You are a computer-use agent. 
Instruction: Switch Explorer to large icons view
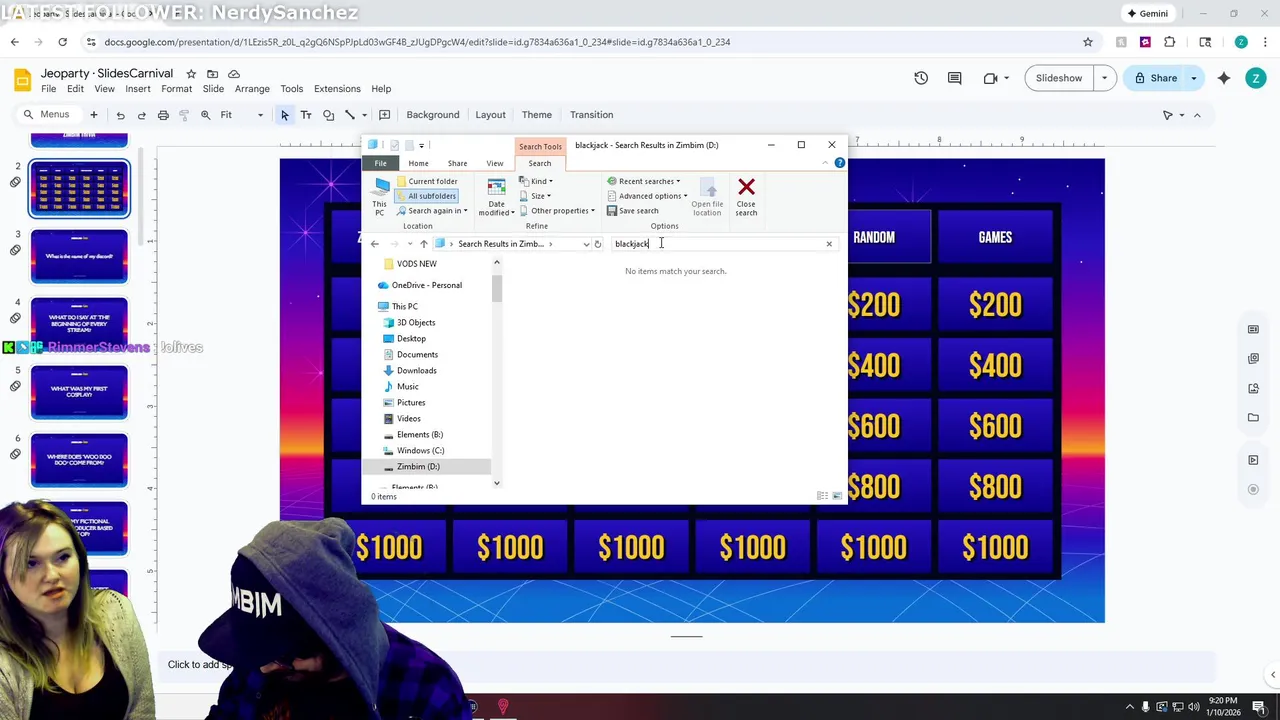pos(837,496)
